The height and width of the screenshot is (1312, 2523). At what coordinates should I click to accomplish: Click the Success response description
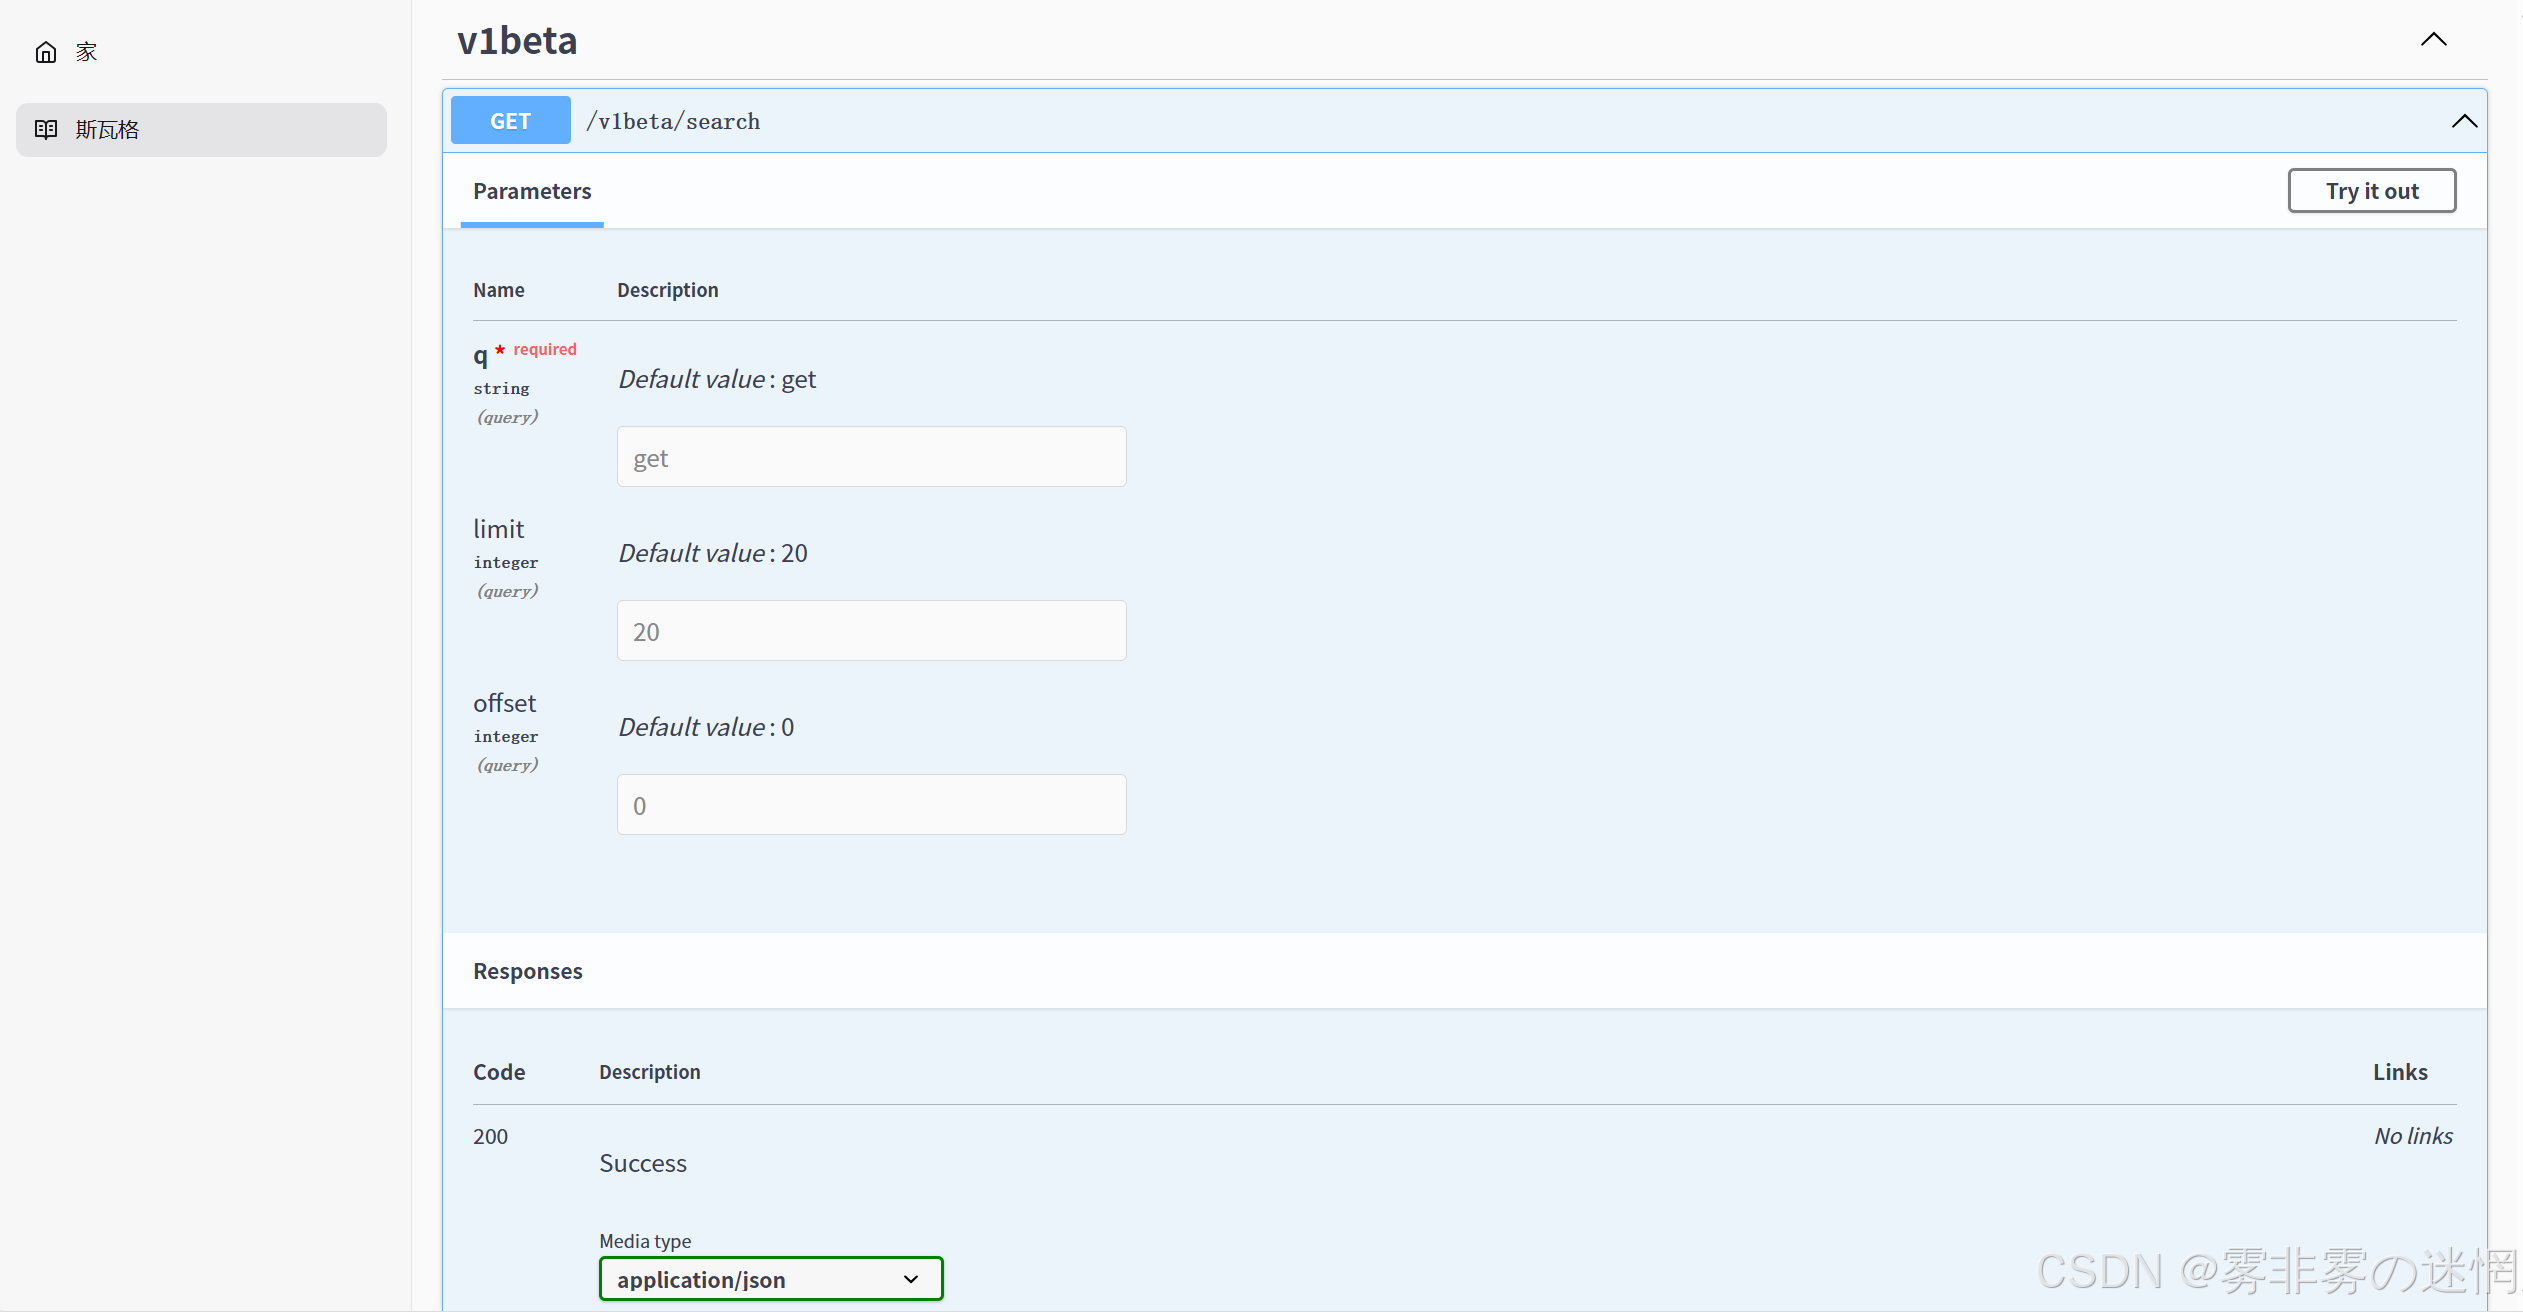pos(642,1163)
